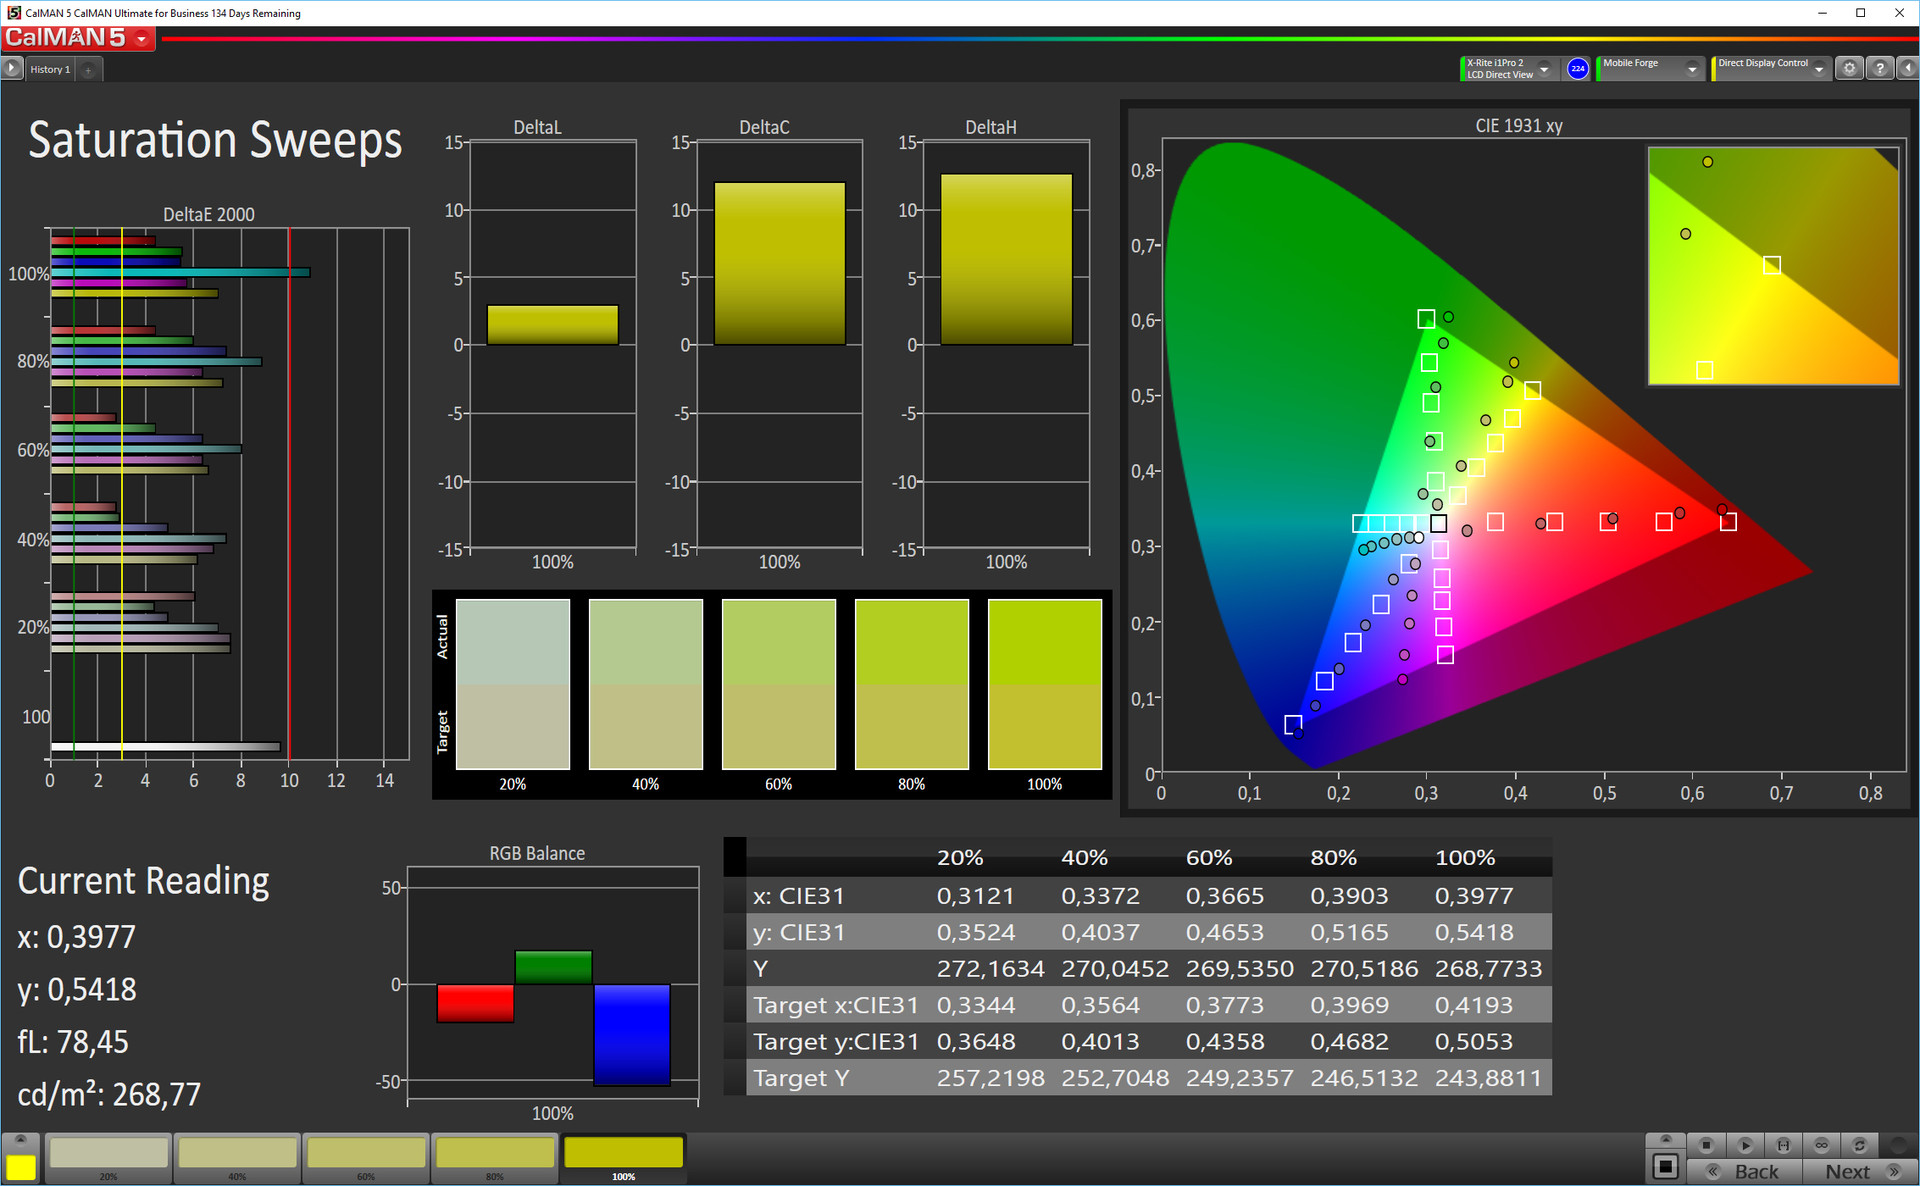Click the stop measurement button
This screenshot has width=1920, height=1186.
point(1707,1145)
